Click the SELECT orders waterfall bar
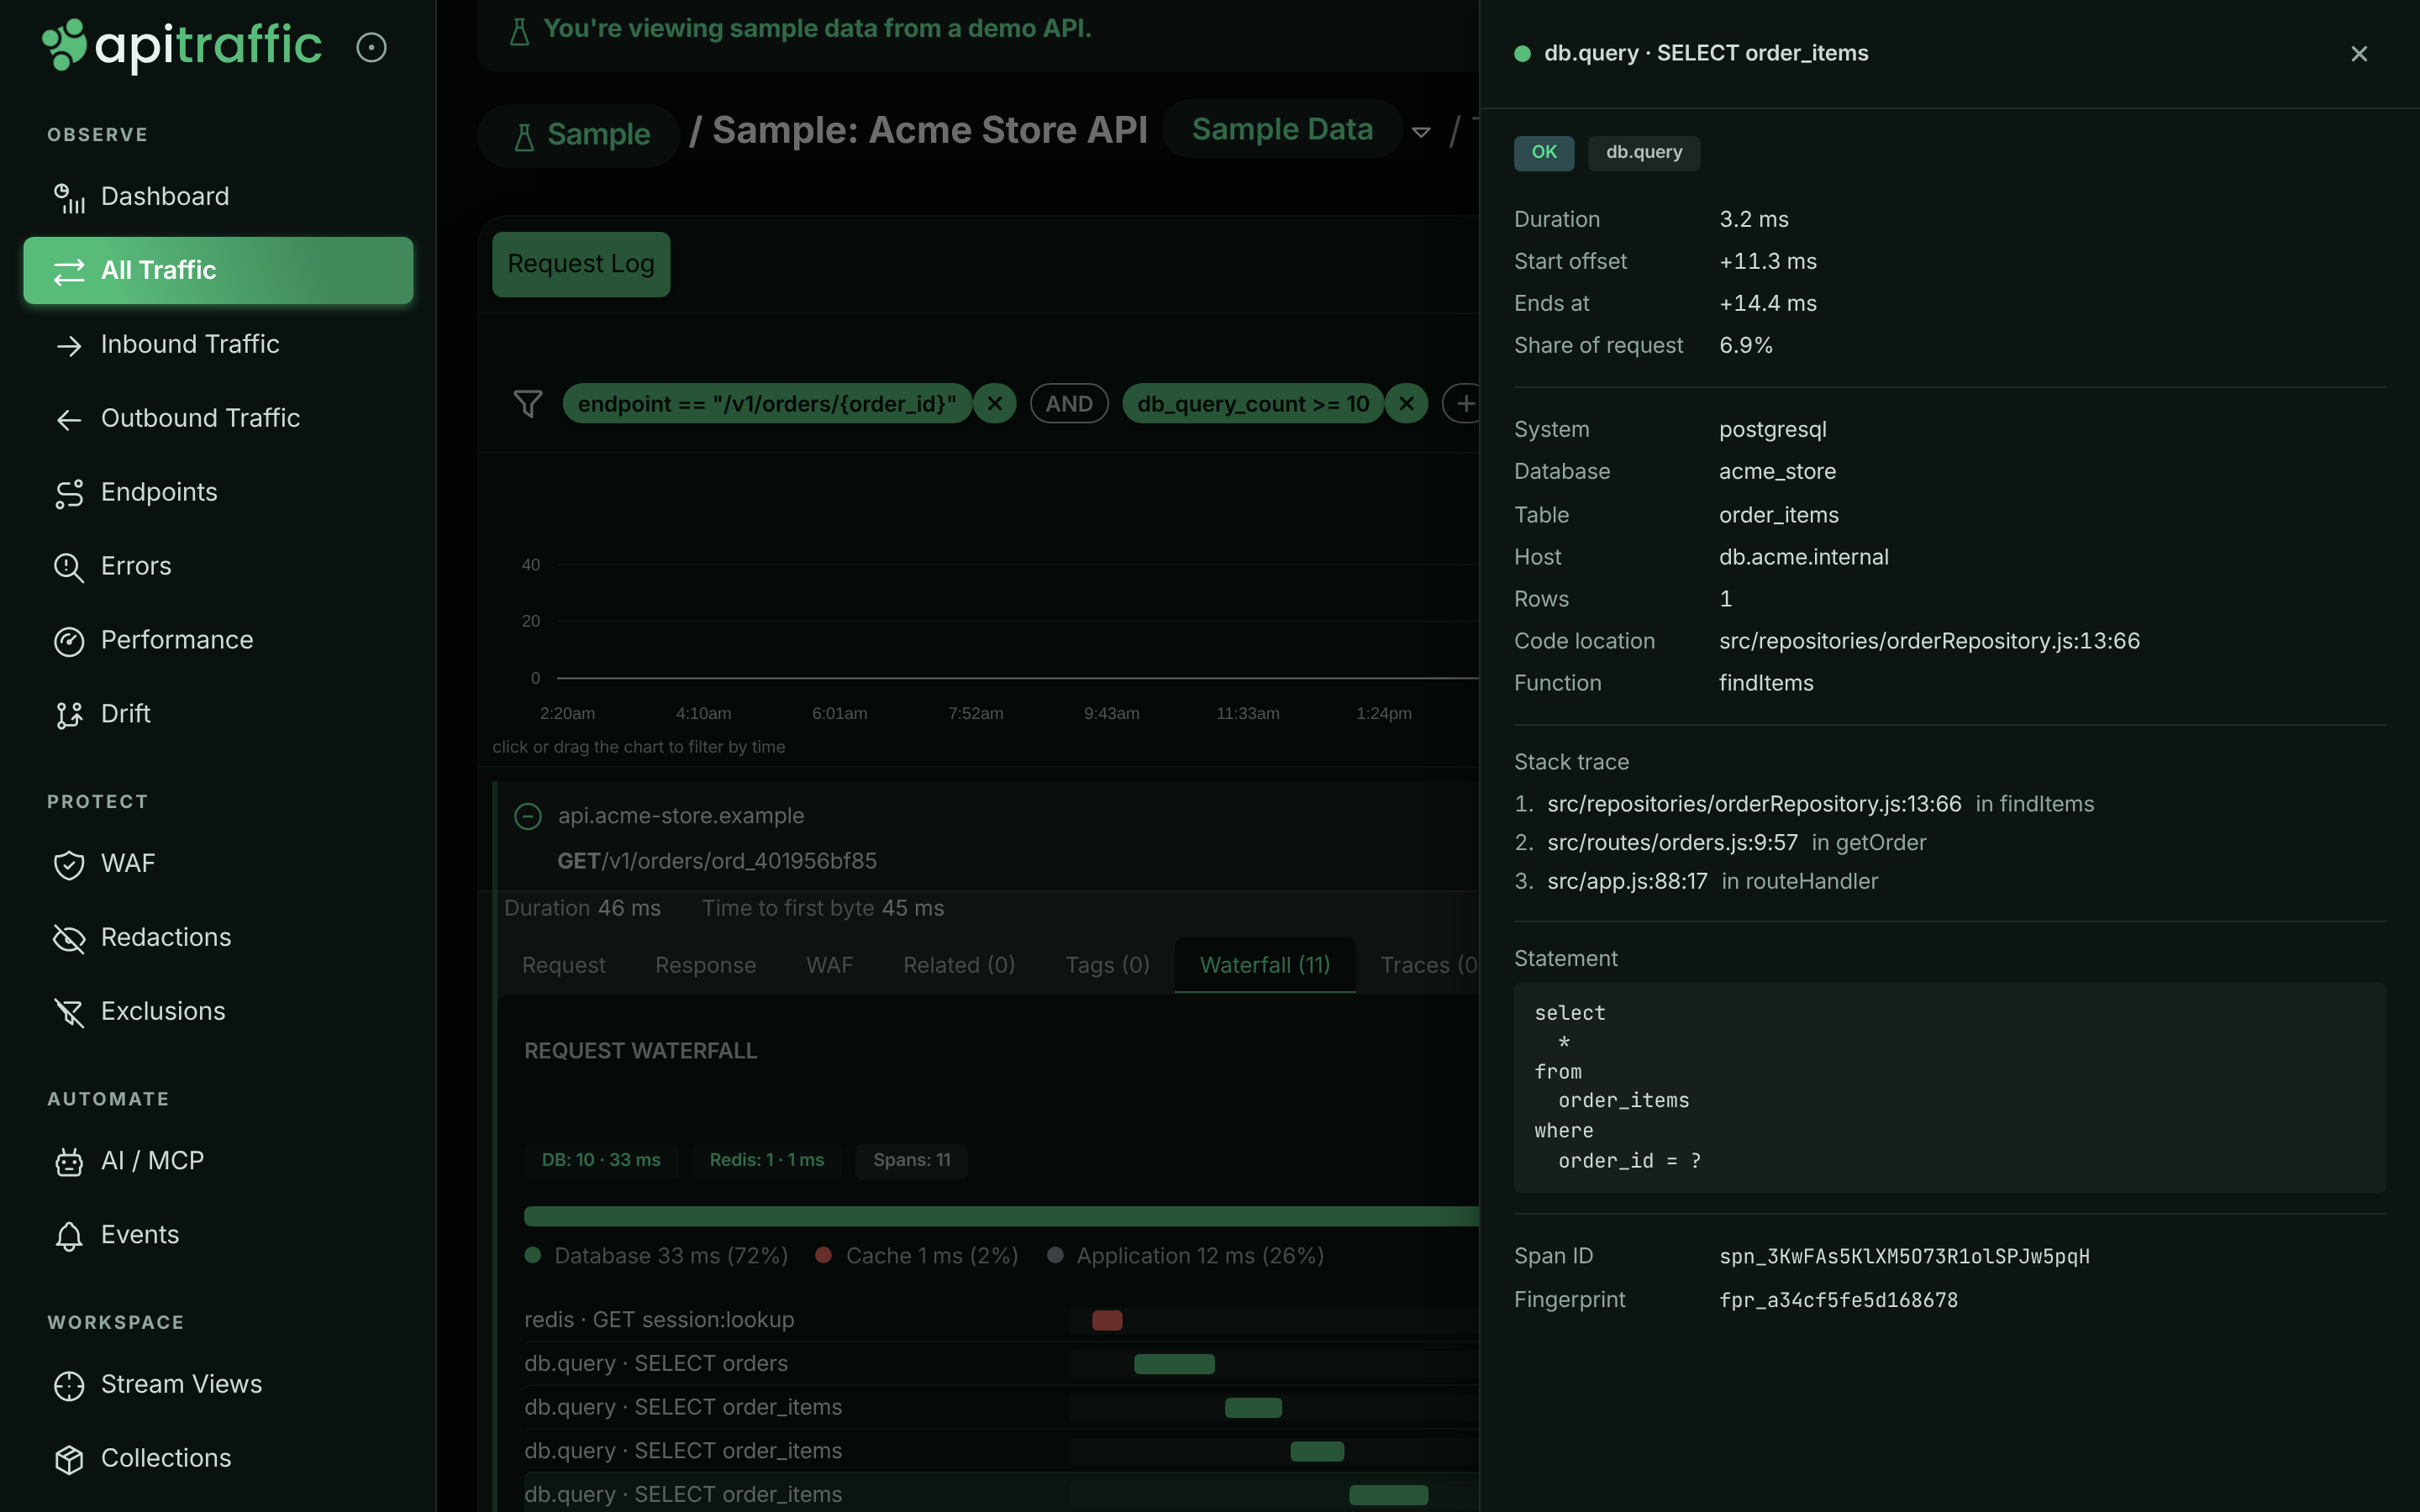The width and height of the screenshot is (2420, 1512). tap(1174, 1365)
